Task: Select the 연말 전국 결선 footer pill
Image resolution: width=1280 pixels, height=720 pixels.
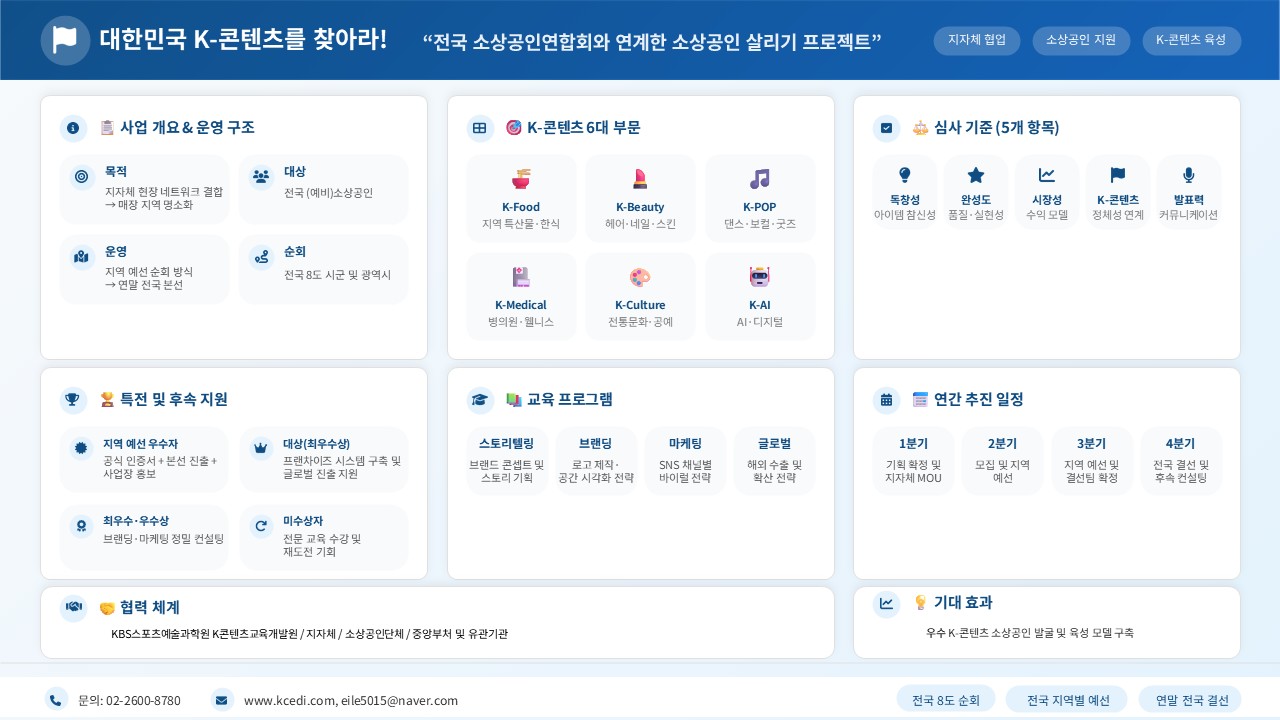Action: coord(1192,700)
